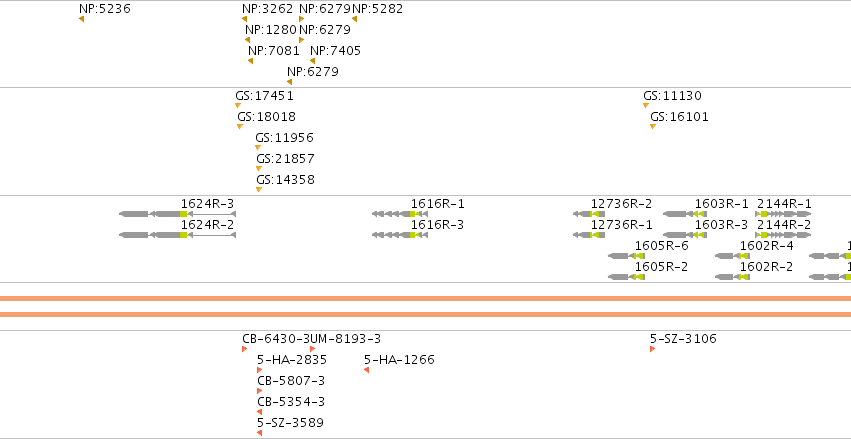
Task: Open the CB-5807-3 feature label
Action: [291, 381]
